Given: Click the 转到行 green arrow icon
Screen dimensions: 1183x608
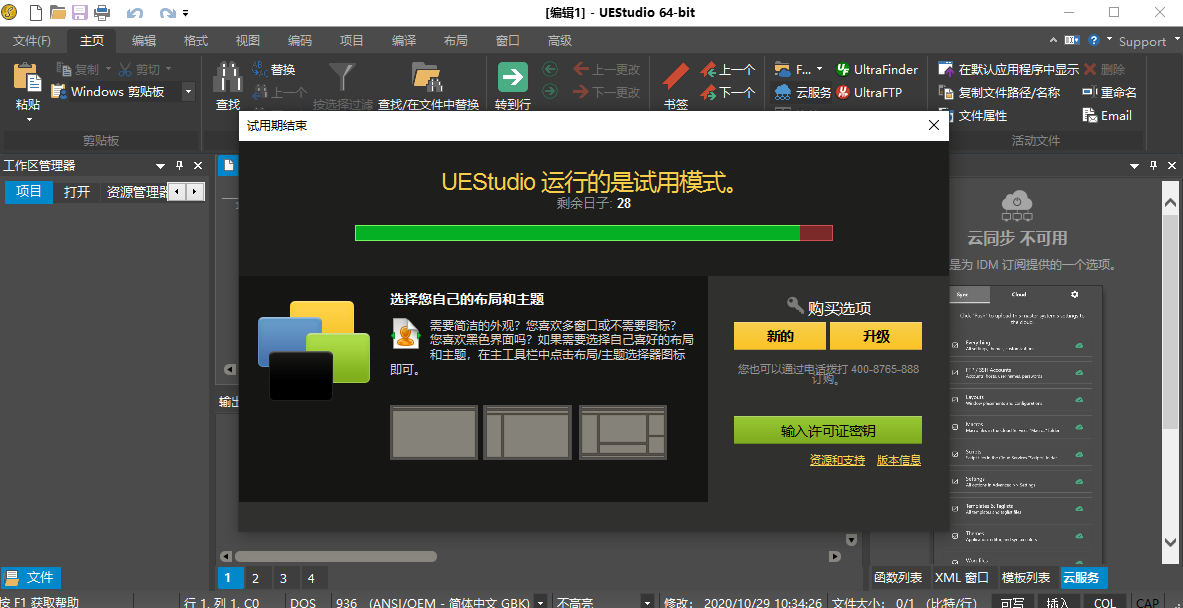Looking at the screenshot, I should [x=513, y=77].
